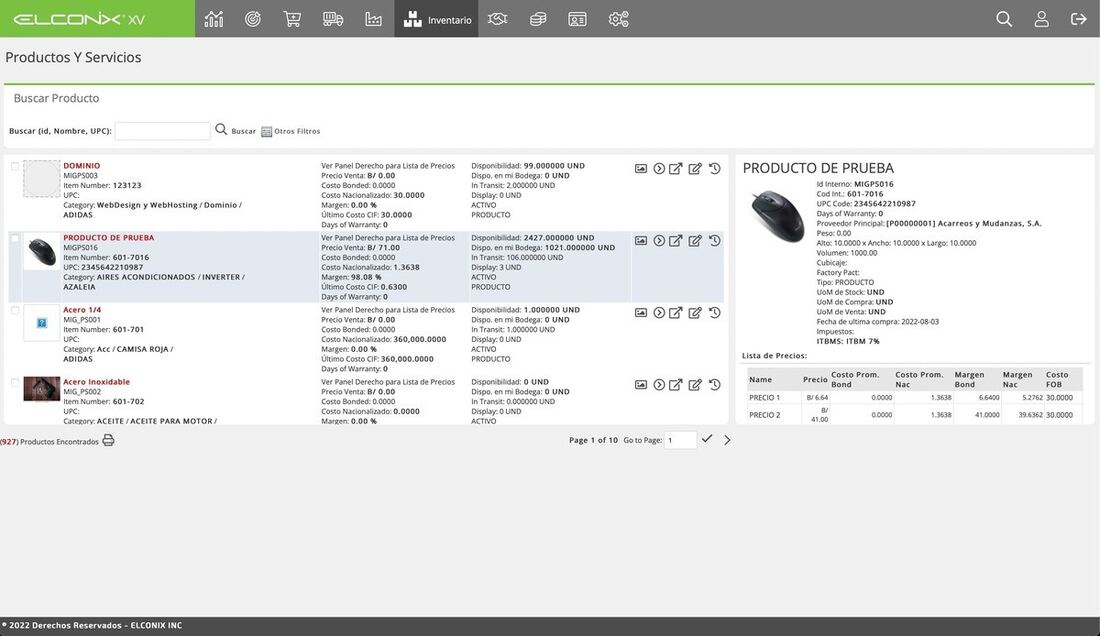Open the PRODUCTO DE PRUEBA product link
Screen dimensions: 1100x636
coord(109,238)
